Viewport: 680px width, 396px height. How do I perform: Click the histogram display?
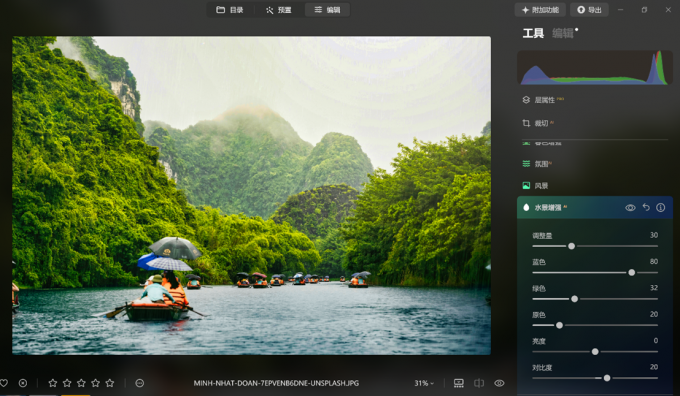pyautogui.click(x=595, y=67)
